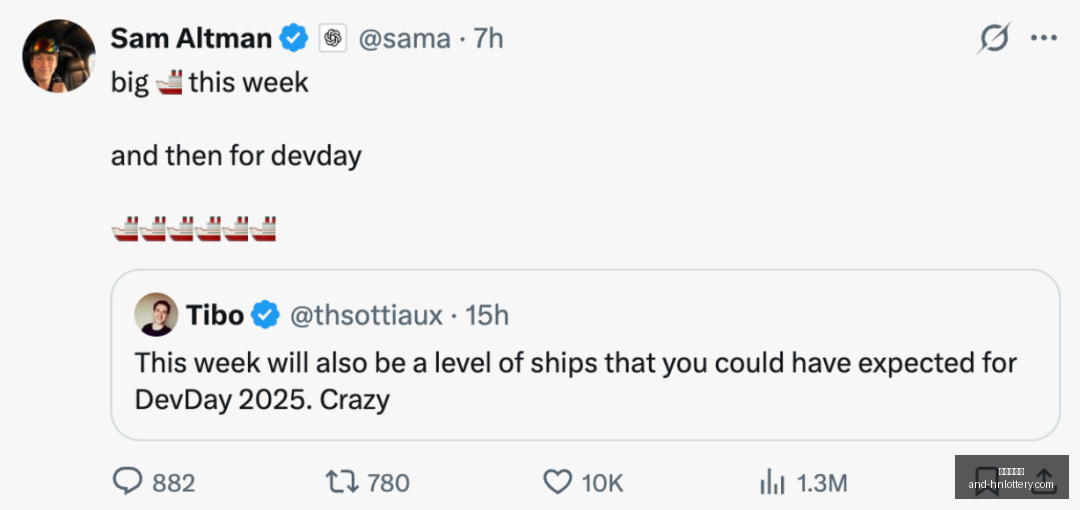
Task: Open the @thsottiaux handle link
Action: tap(366, 315)
